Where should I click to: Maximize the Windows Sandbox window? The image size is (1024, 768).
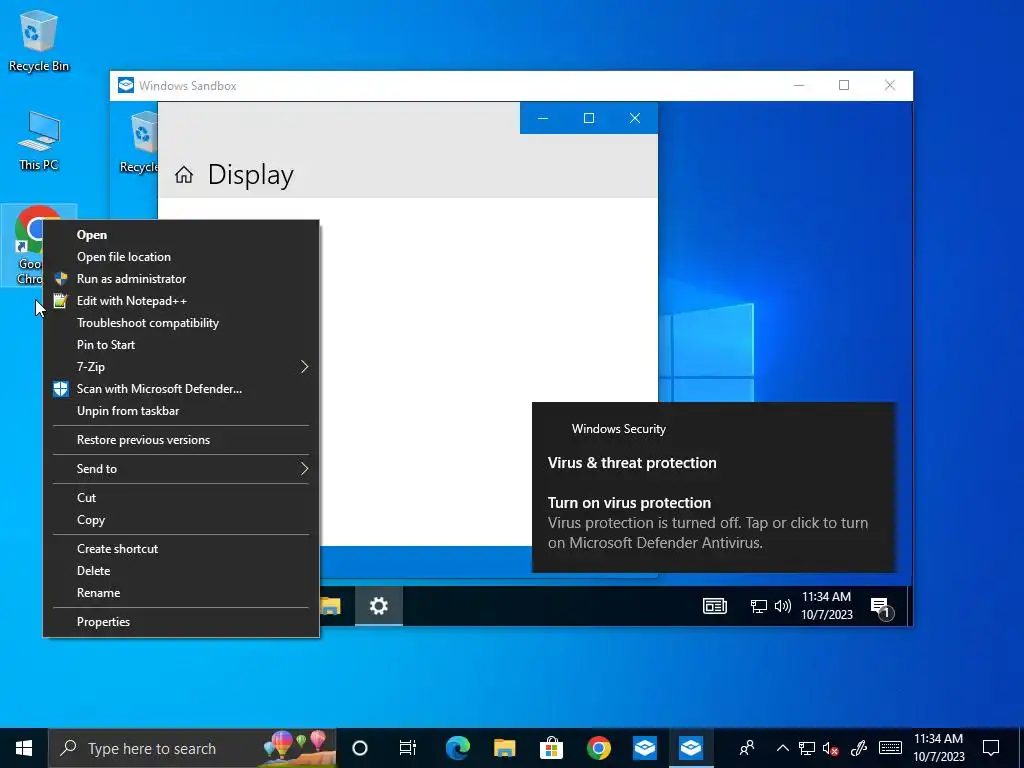pyautogui.click(x=844, y=86)
